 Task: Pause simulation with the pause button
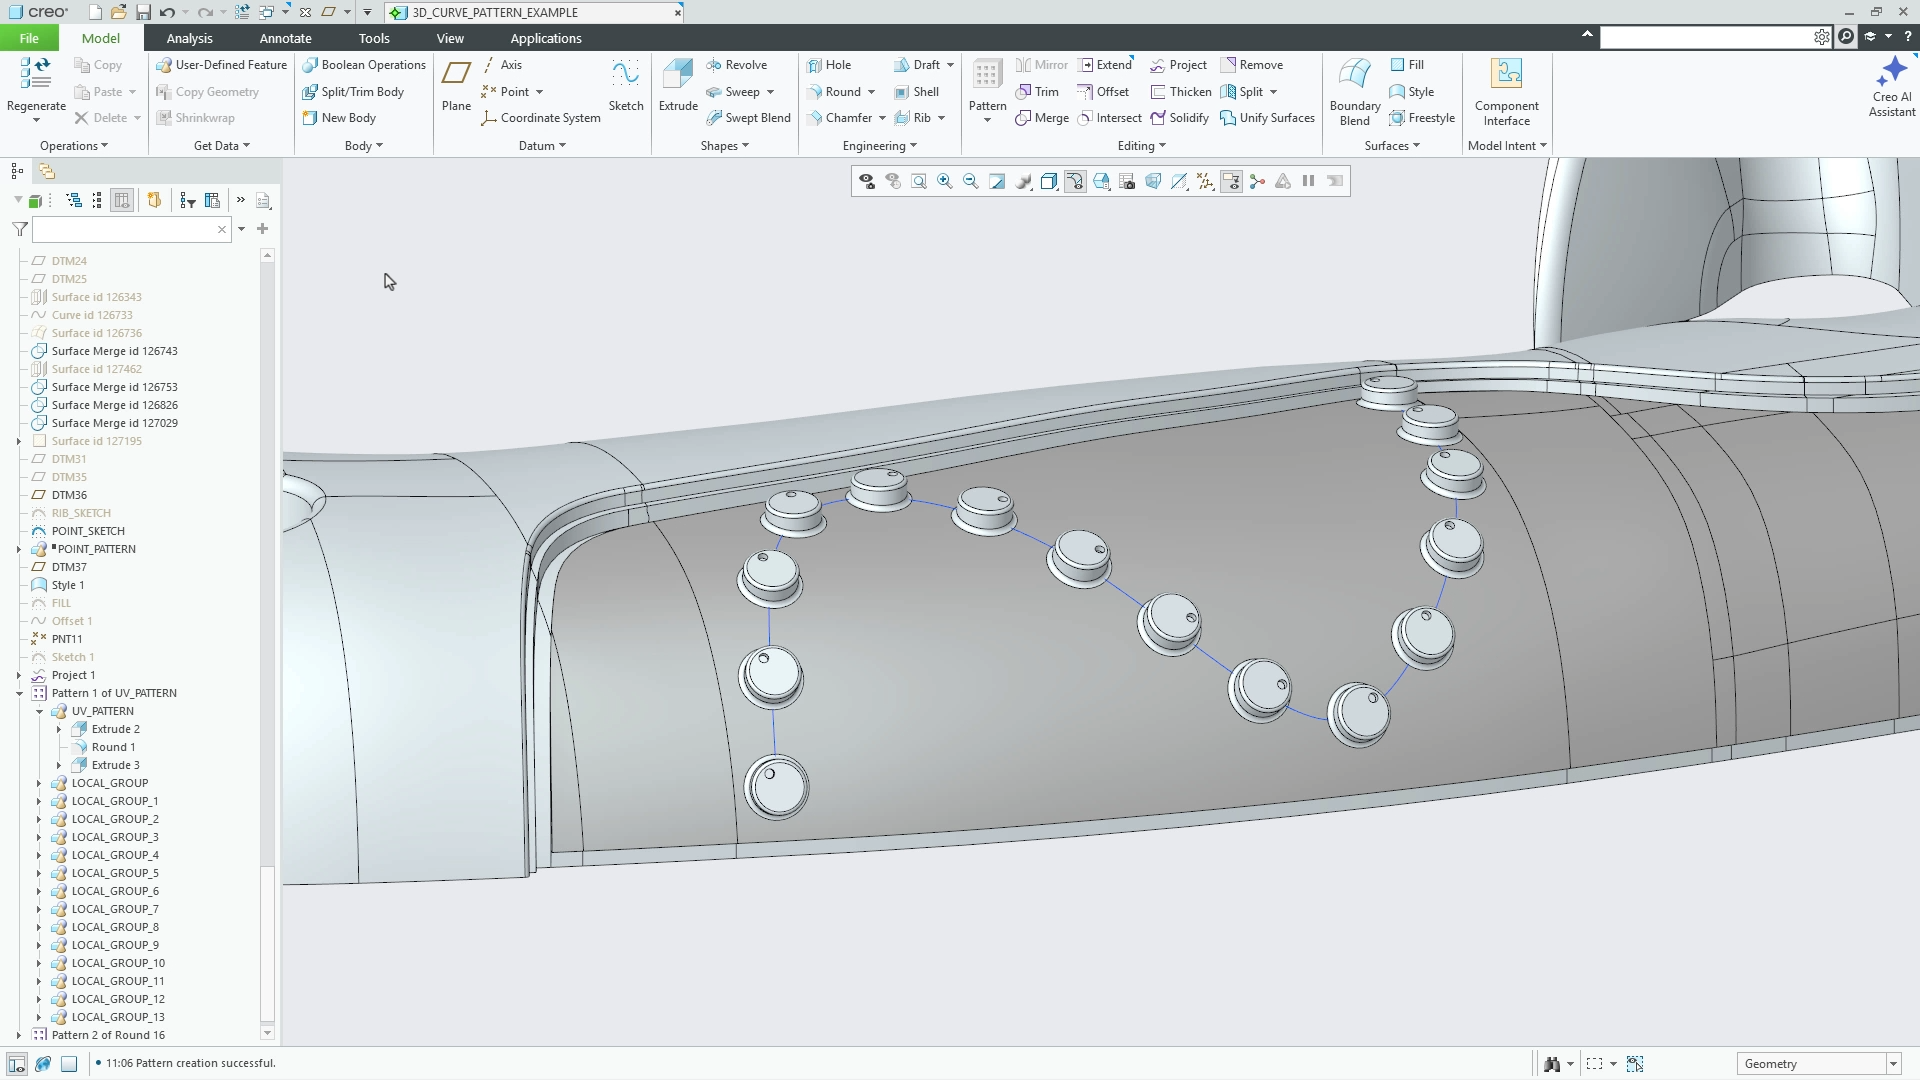[x=1308, y=181]
